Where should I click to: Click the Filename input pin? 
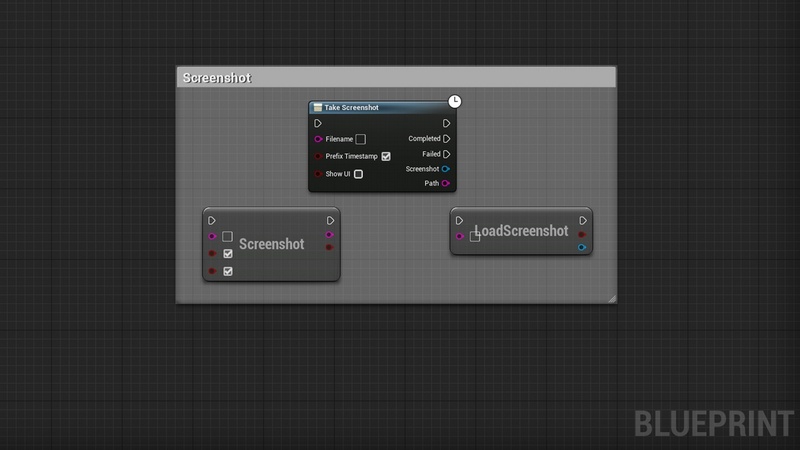[x=318, y=139]
